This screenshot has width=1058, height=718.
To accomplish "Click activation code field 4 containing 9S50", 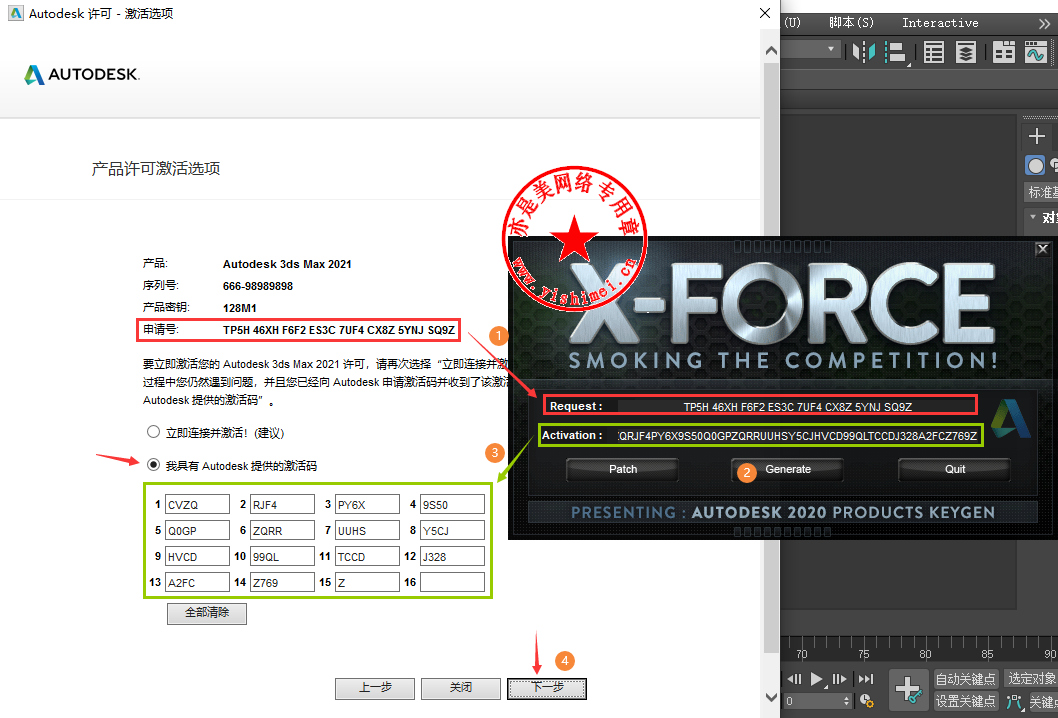I will (x=452, y=505).
